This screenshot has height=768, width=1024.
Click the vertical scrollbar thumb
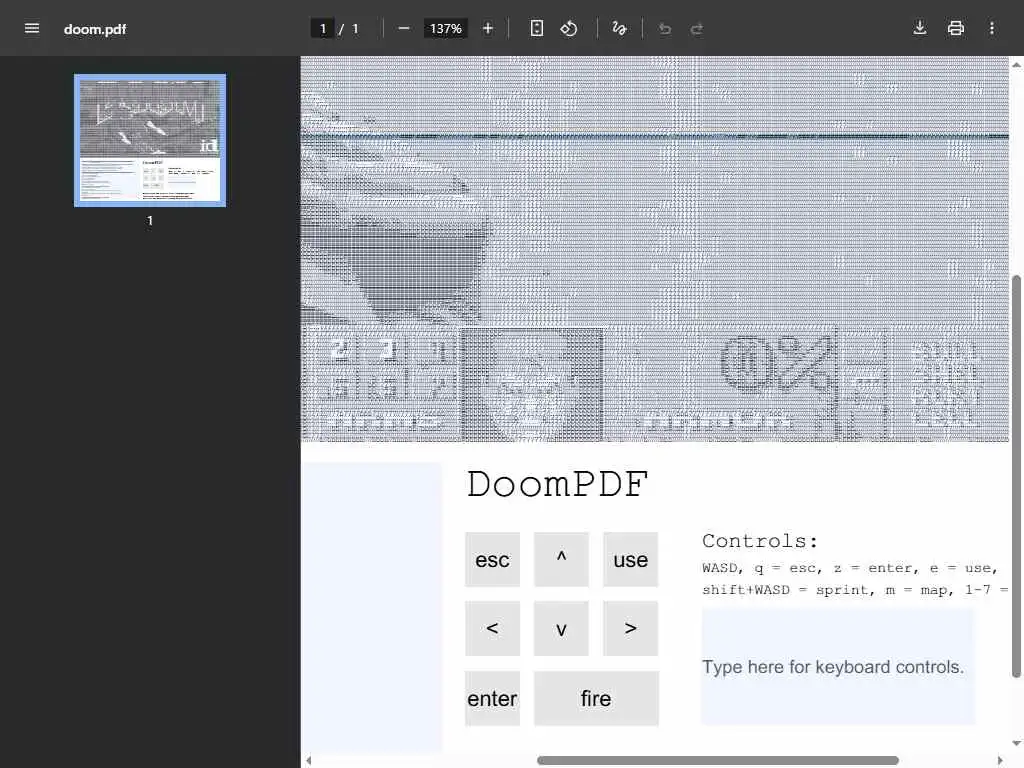coord(1016,477)
